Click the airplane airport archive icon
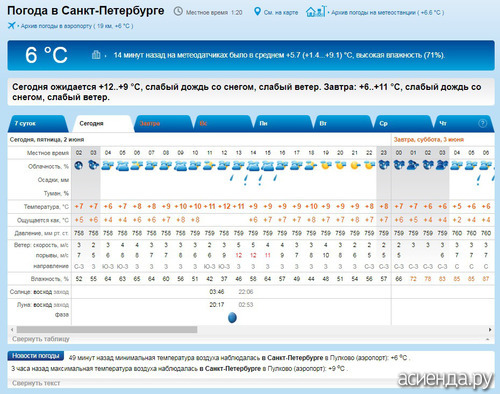Viewport: 500px width, 394px height. click(12, 25)
